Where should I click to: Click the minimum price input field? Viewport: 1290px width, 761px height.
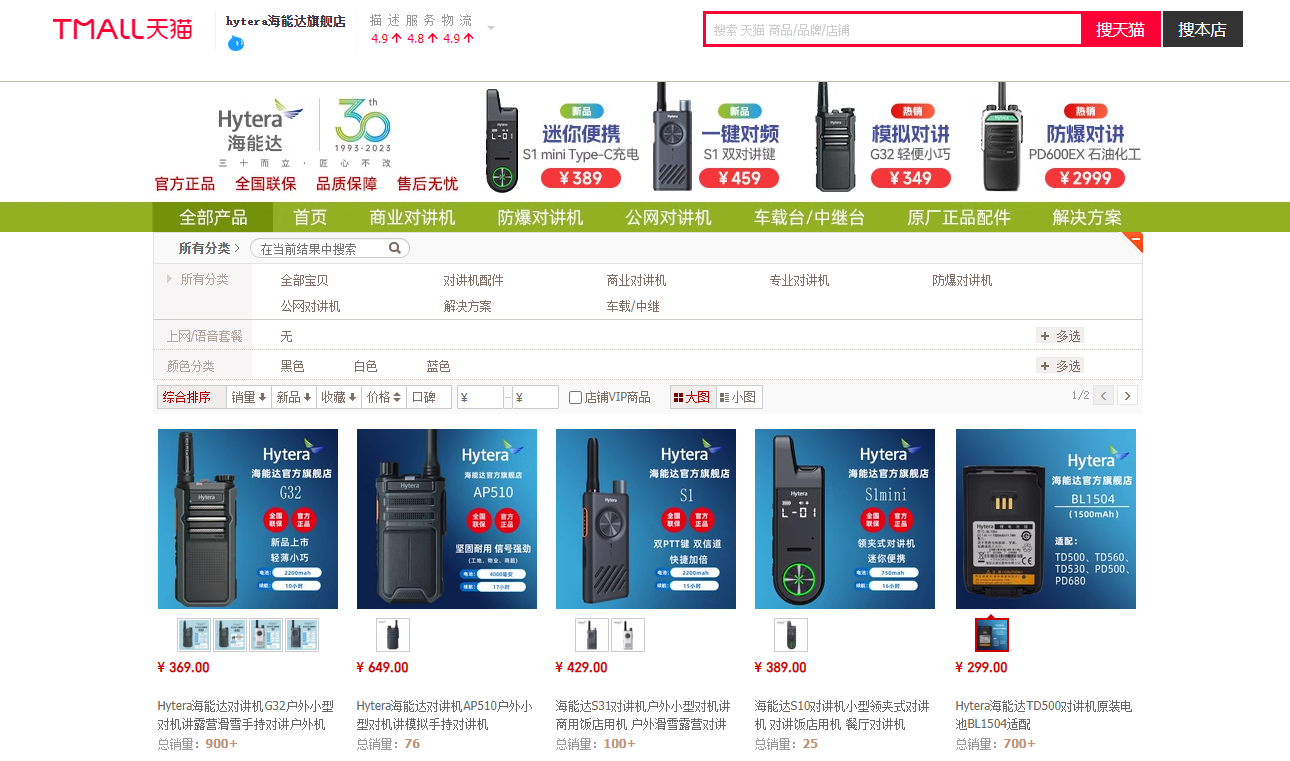pyautogui.click(x=480, y=397)
